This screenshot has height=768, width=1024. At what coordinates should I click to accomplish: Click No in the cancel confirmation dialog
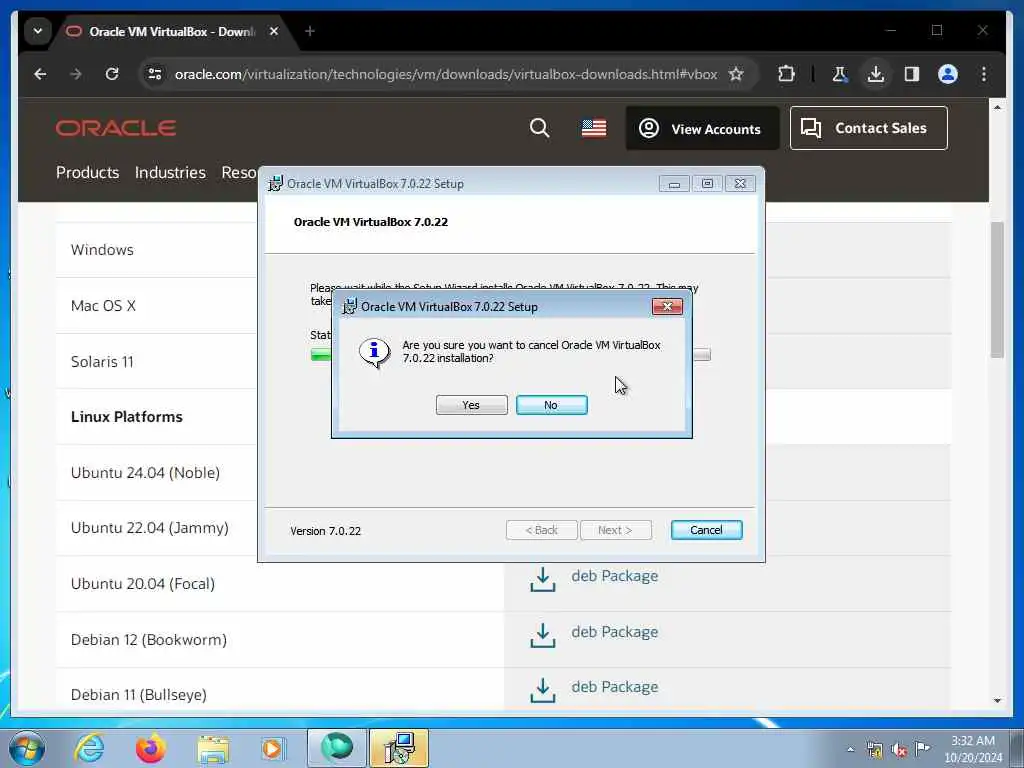coord(551,405)
